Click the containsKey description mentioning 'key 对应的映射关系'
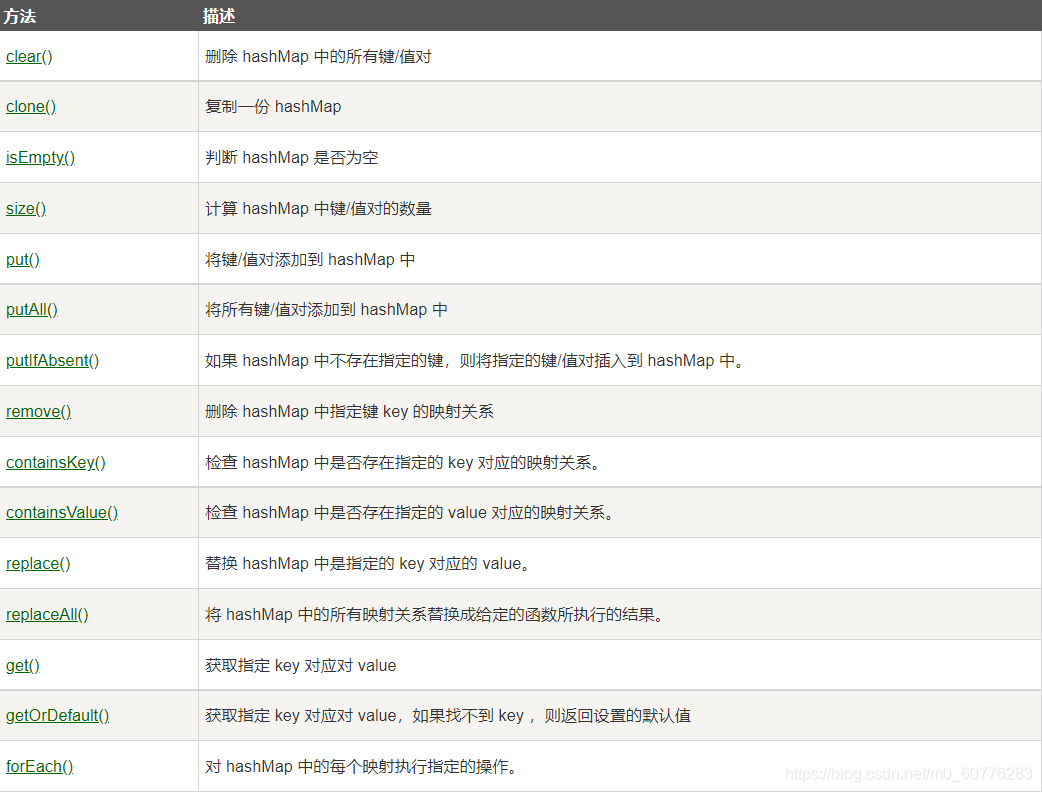 403,462
